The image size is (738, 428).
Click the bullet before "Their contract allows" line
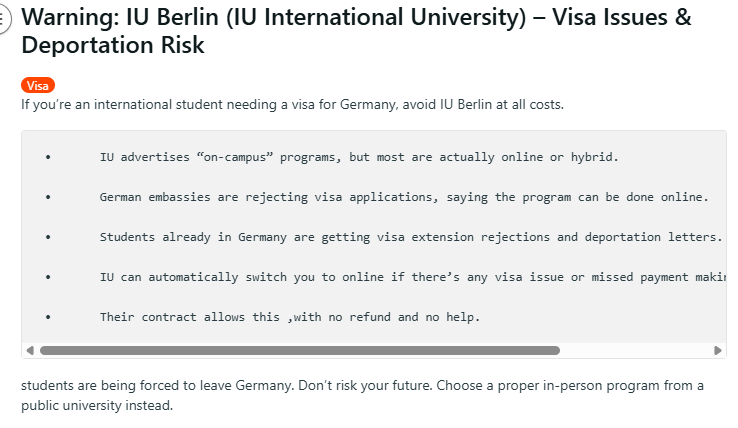pyautogui.click(x=47, y=317)
